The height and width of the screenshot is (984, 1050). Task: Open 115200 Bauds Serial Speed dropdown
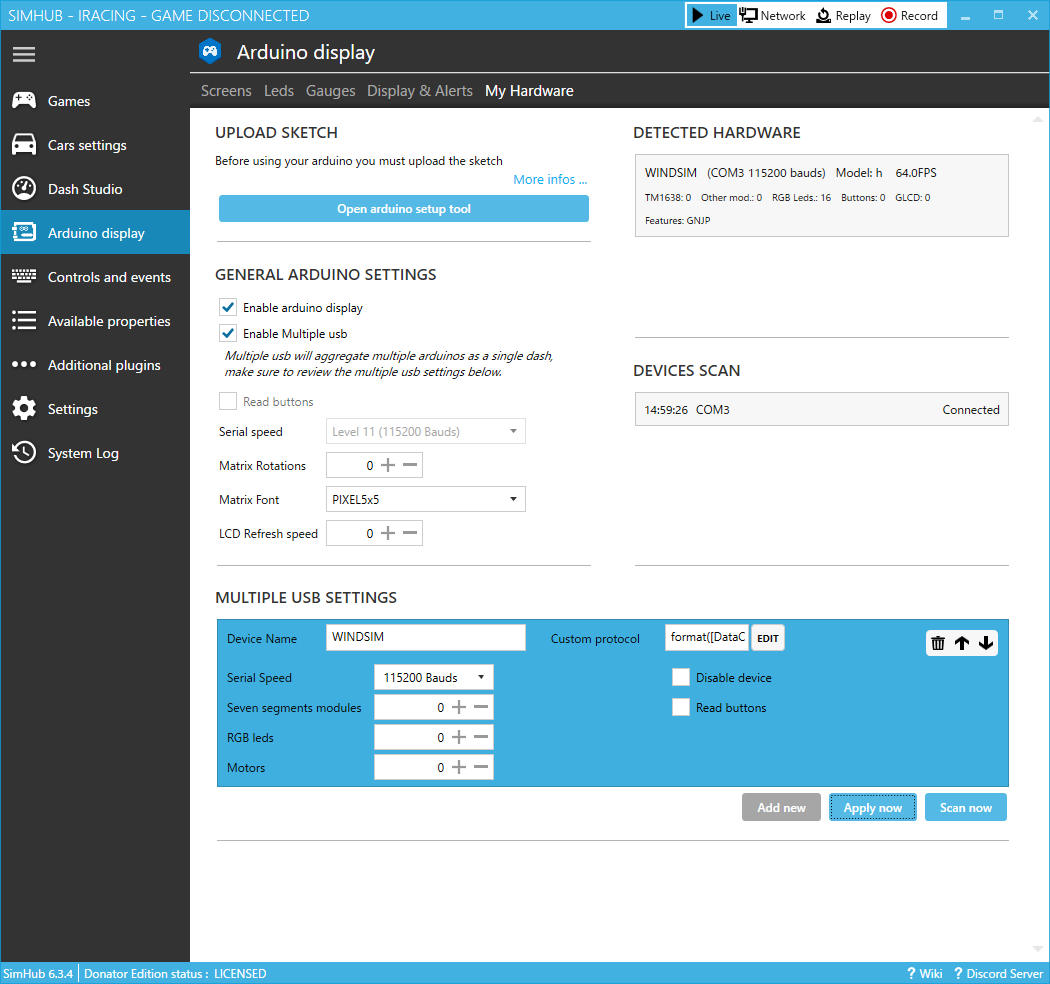tap(433, 677)
